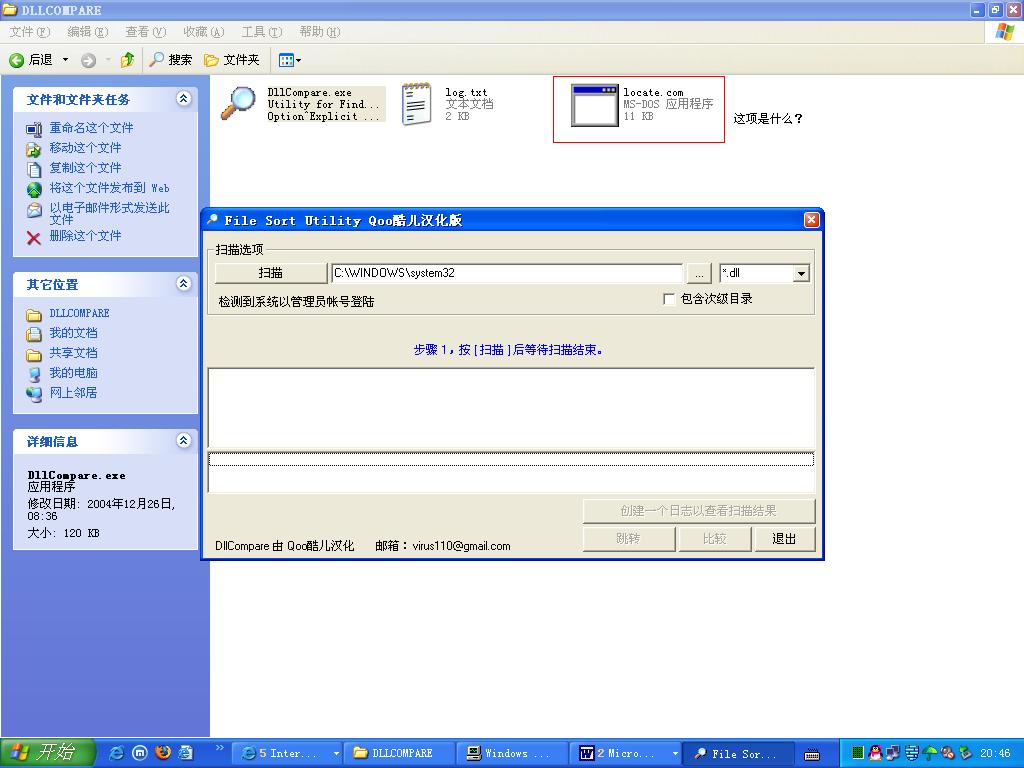
Task: Open the 5 Internet Explorer taskbar group
Action: pyautogui.click(x=288, y=754)
